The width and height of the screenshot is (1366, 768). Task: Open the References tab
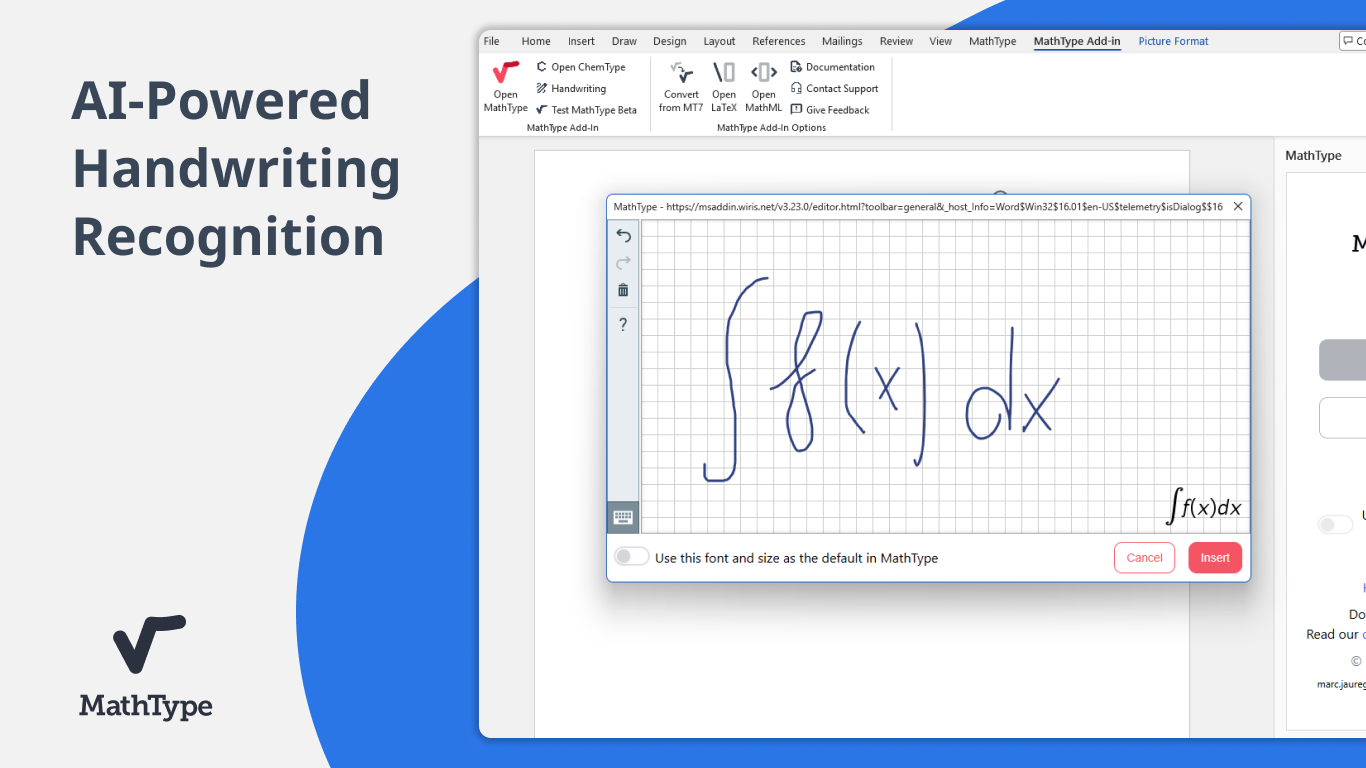pyautogui.click(x=779, y=41)
